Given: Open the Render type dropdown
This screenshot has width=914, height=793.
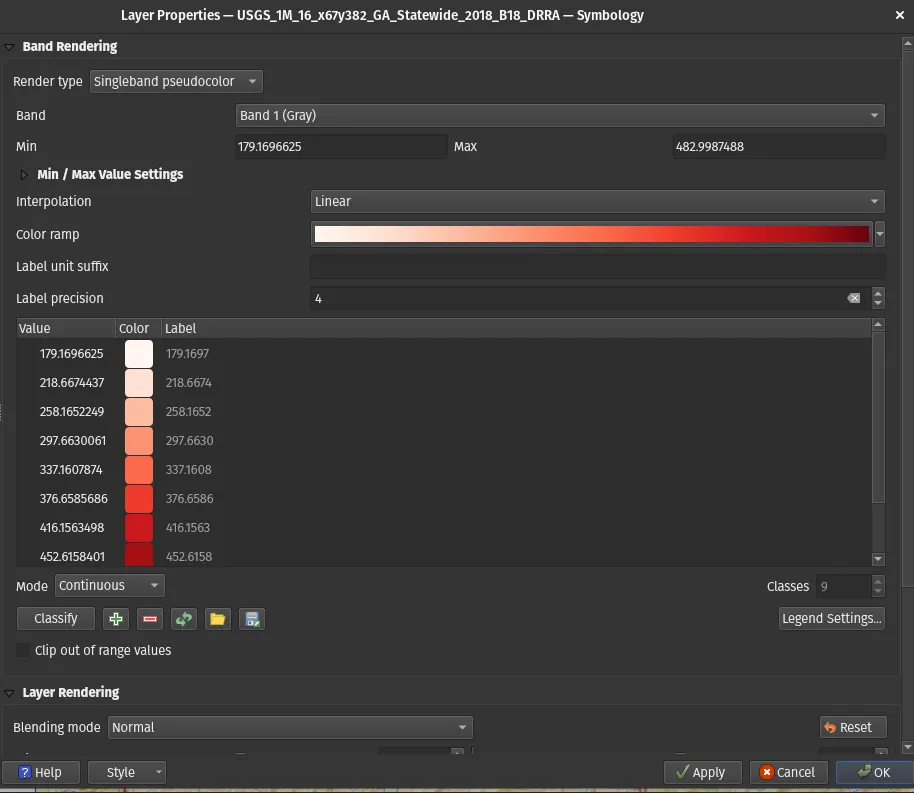Looking at the screenshot, I should tap(176, 81).
